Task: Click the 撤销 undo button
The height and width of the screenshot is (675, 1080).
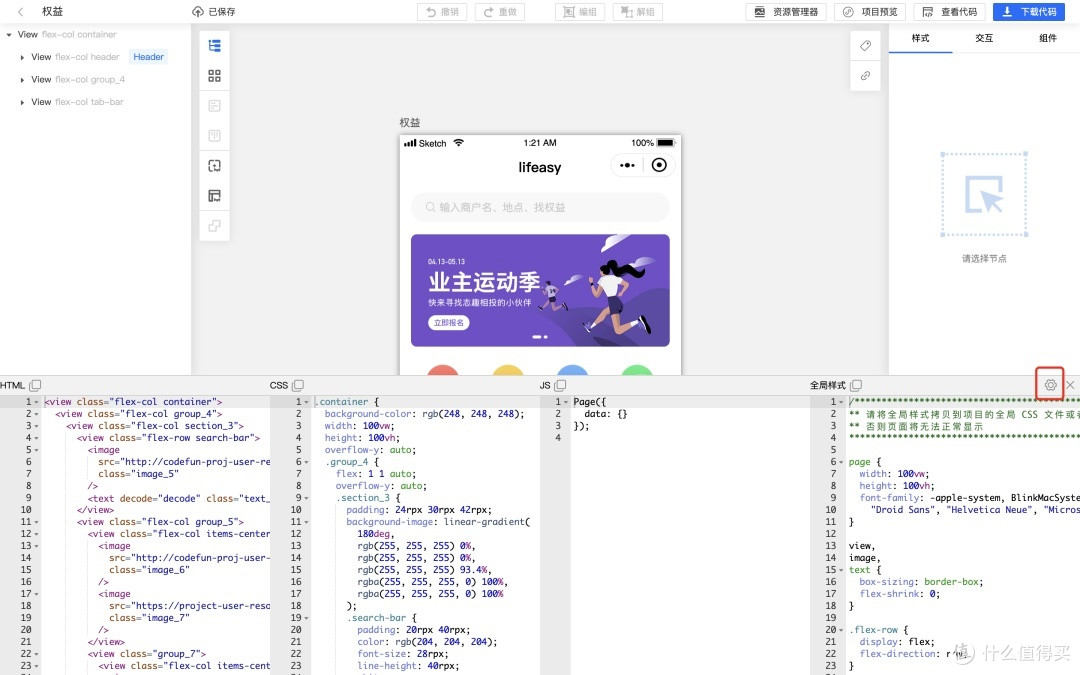Action: 442,12
